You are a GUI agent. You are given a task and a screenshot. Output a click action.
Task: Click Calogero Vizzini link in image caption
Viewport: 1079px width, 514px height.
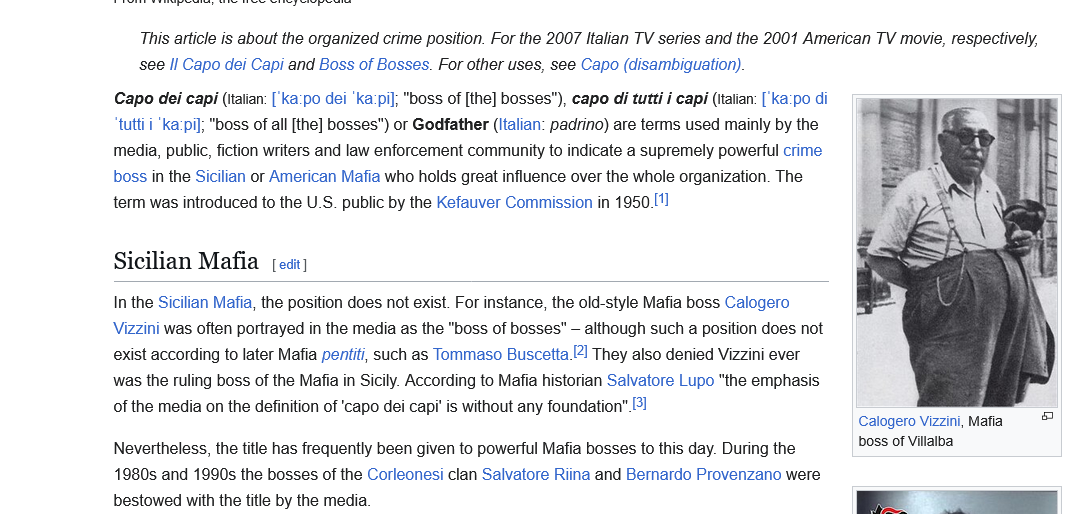tap(909, 422)
